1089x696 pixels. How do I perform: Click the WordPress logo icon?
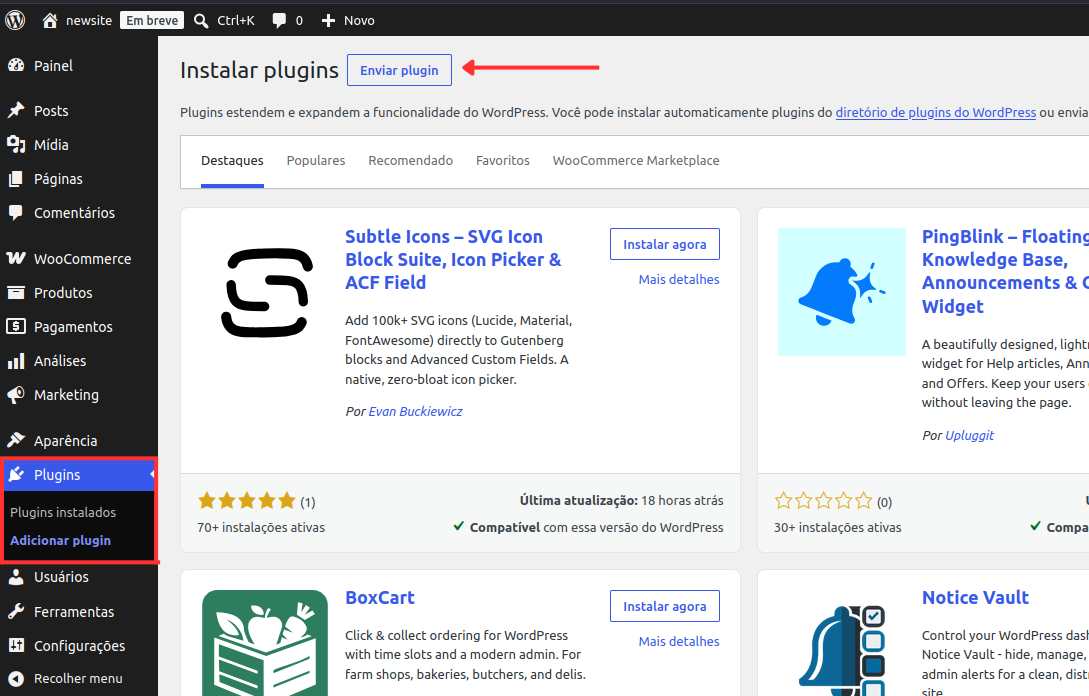15,20
